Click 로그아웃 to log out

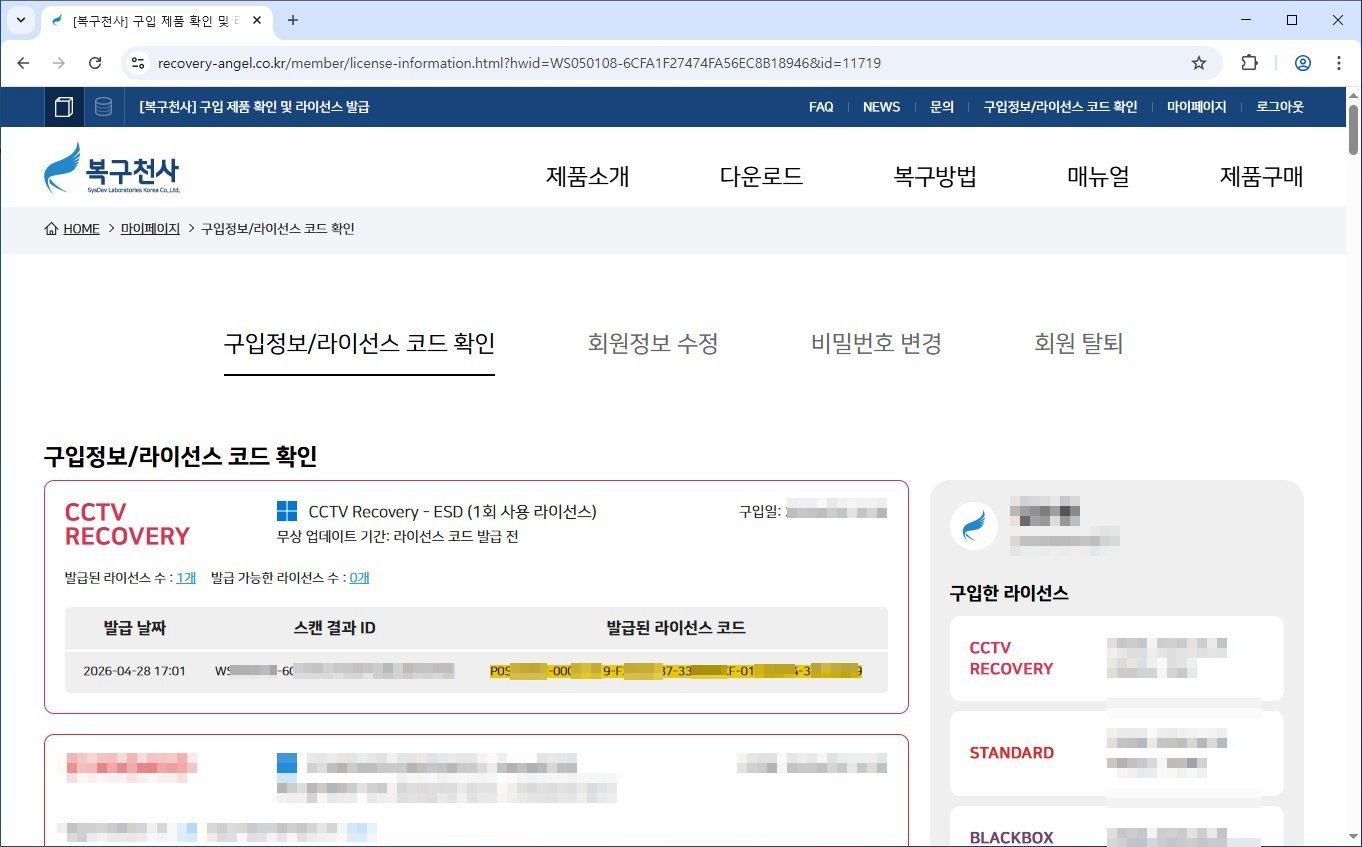pos(1280,107)
